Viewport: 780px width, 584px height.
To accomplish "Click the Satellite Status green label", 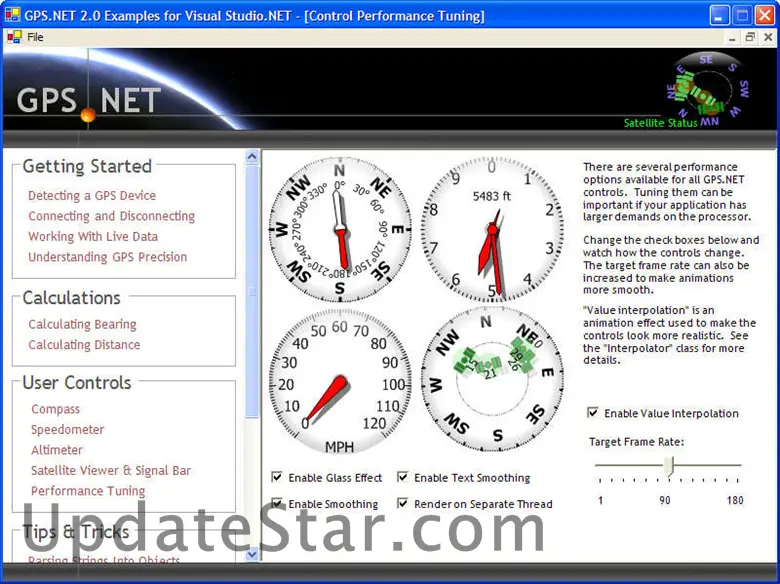I will (x=661, y=123).
